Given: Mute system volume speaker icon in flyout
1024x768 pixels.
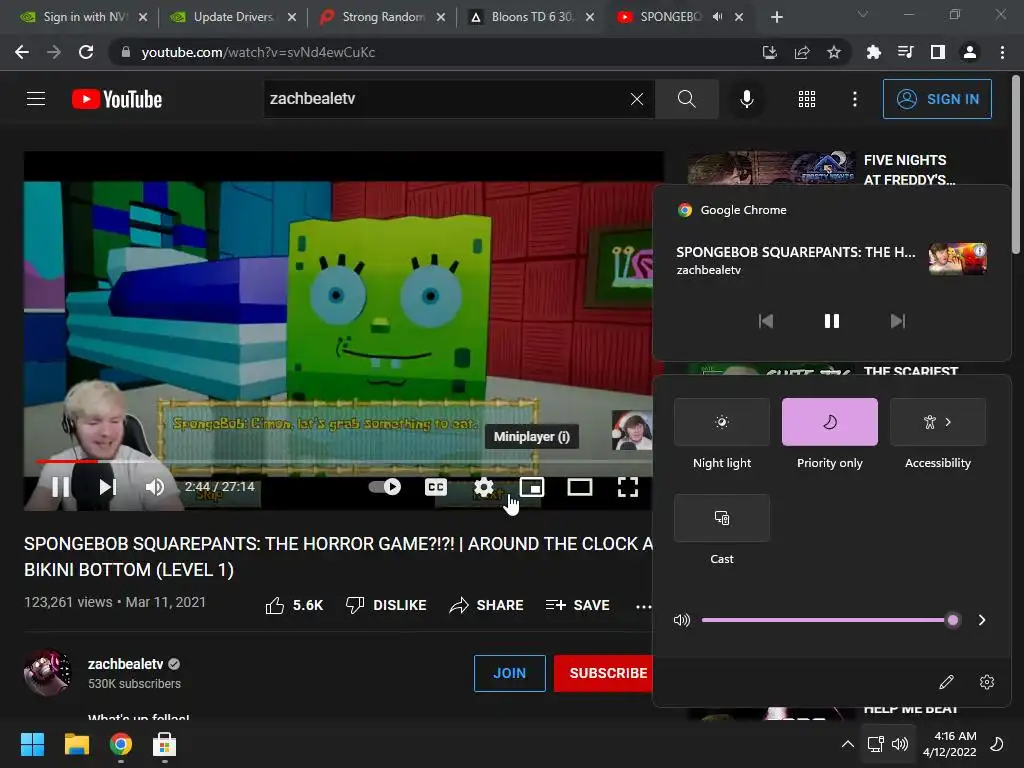Looking at the screenshot, I should 681,620.
